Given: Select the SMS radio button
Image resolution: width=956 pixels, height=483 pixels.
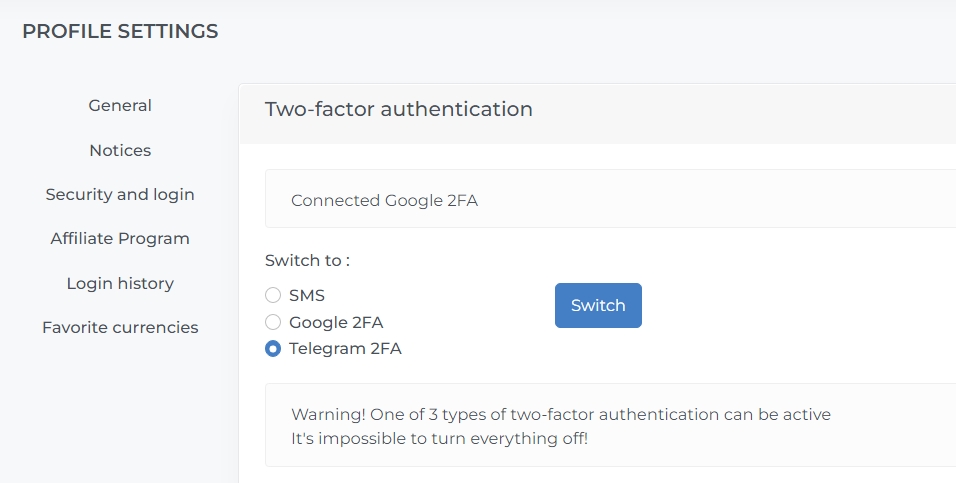Looking at the screenshot, I should pos(273,296).
